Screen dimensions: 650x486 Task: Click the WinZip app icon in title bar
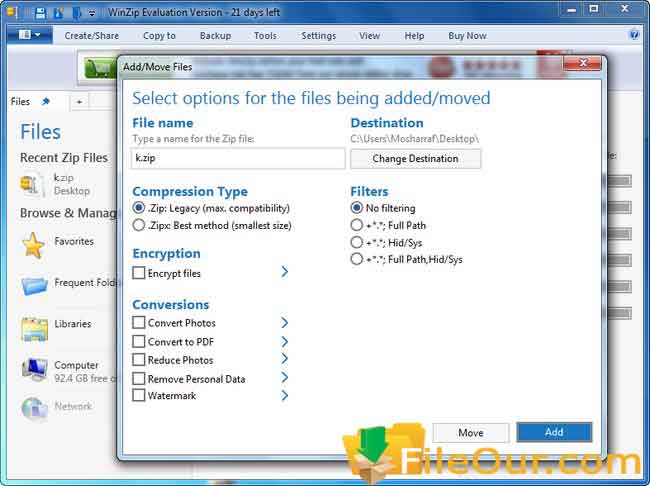pos(12,12)
